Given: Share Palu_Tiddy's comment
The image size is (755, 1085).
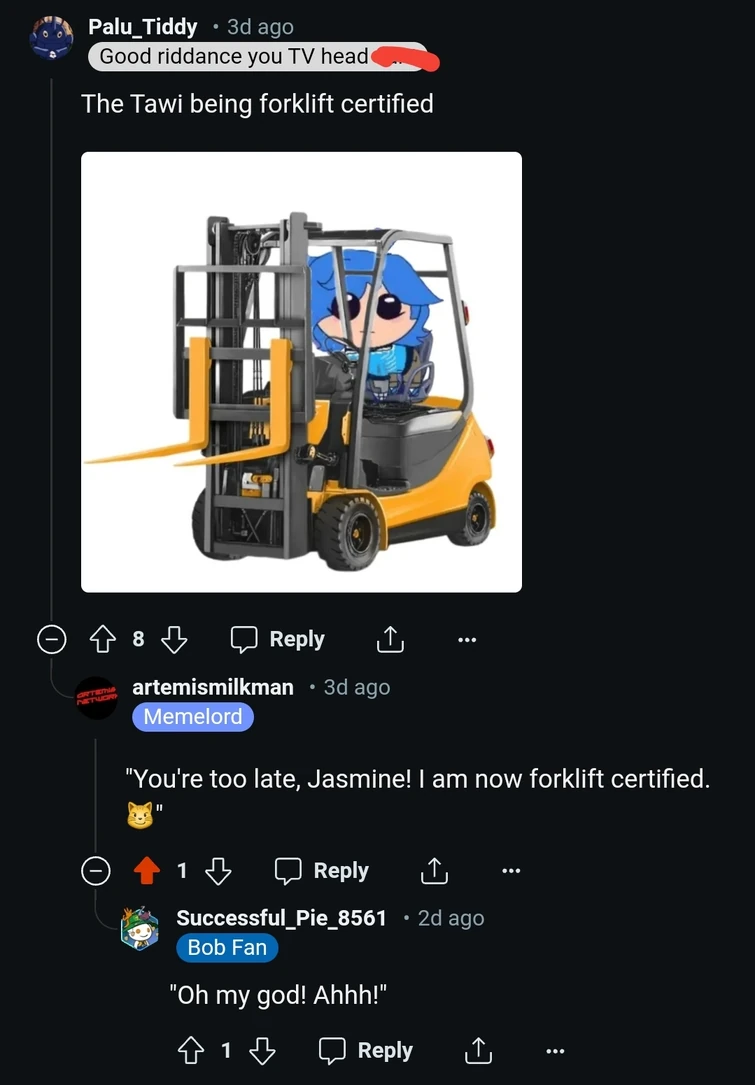Looking at the screenshot, I should pos(390,639).
